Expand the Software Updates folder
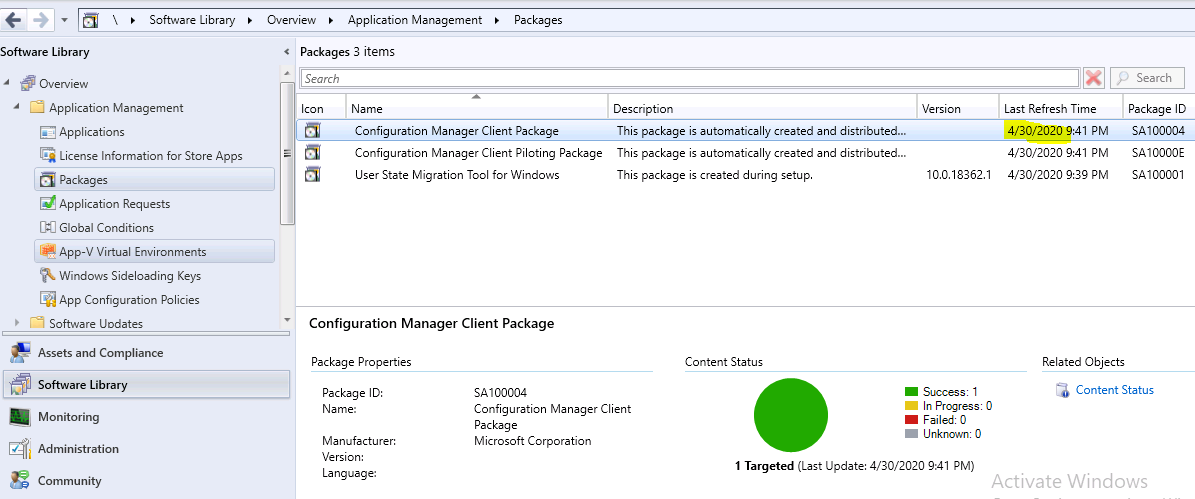 click(17, 323)
